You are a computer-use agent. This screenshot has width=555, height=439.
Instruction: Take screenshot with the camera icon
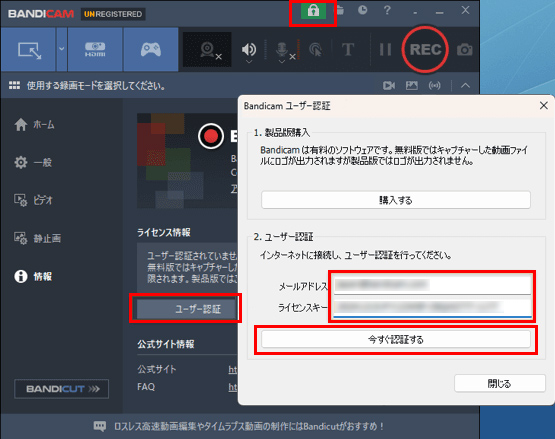click(x=465, y=50)
